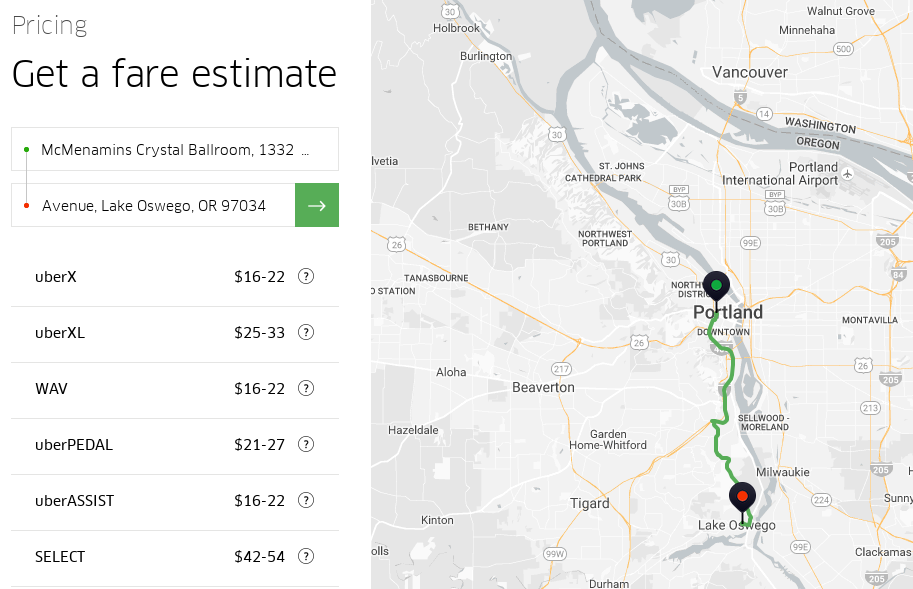Pick the uberPEDAL ride option
This screenshot has width=913, height=589.
point(74,444)
